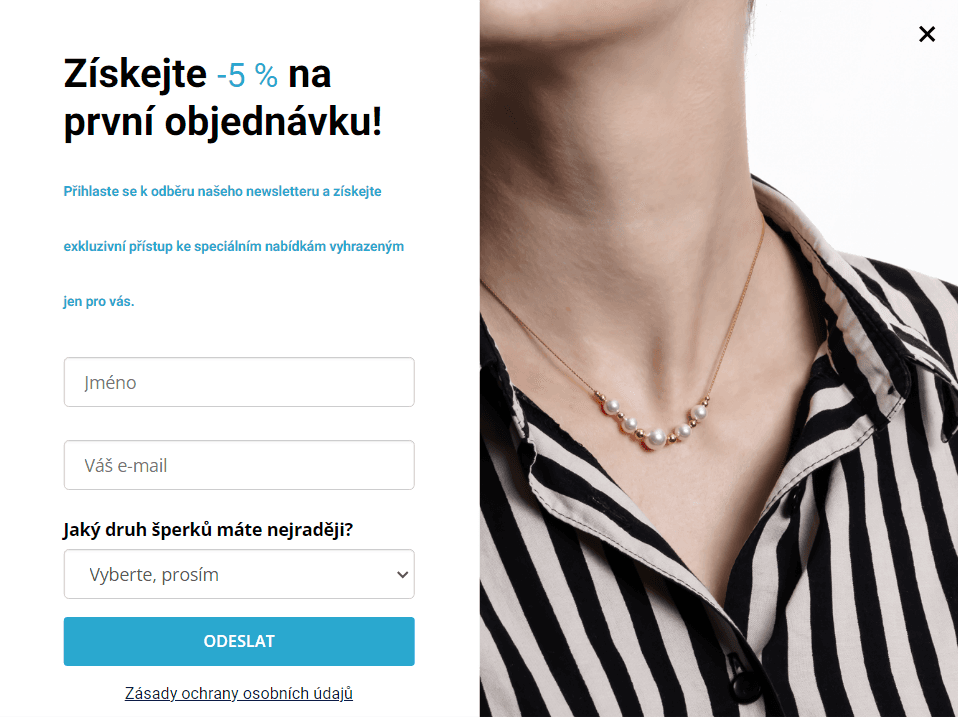Focus the Jméno name field
This screenshot has height=717, width=958.
(239, 382)
